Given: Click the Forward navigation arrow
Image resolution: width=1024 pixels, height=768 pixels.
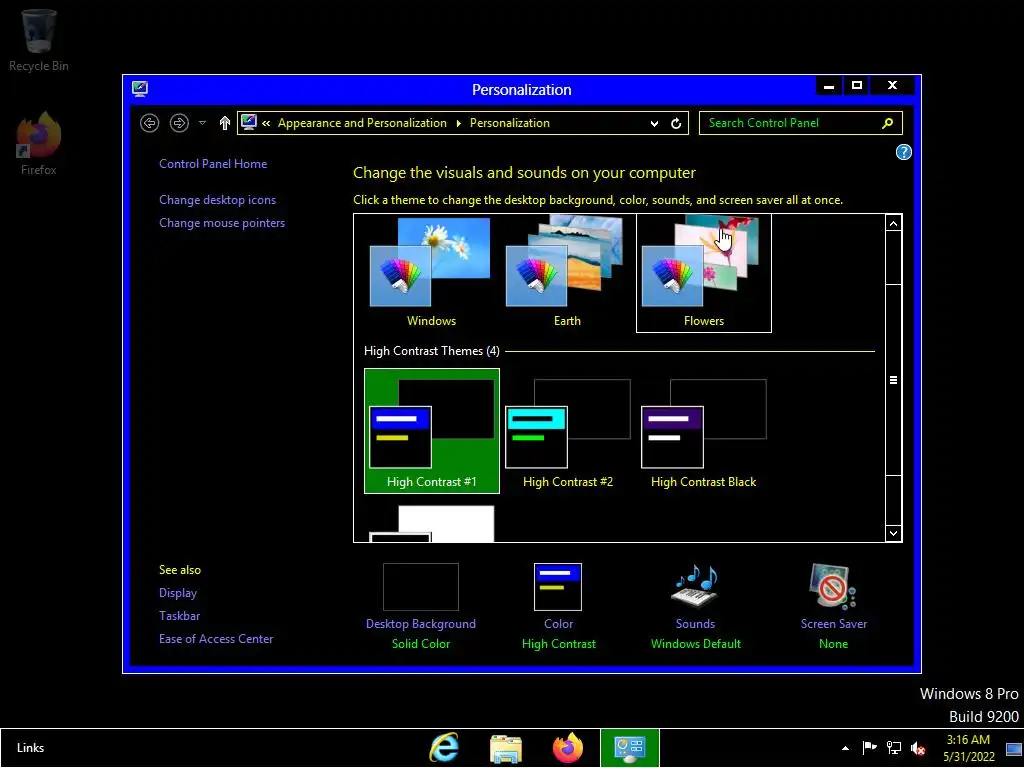Looking at the screenshot, I should click(179, 123).
